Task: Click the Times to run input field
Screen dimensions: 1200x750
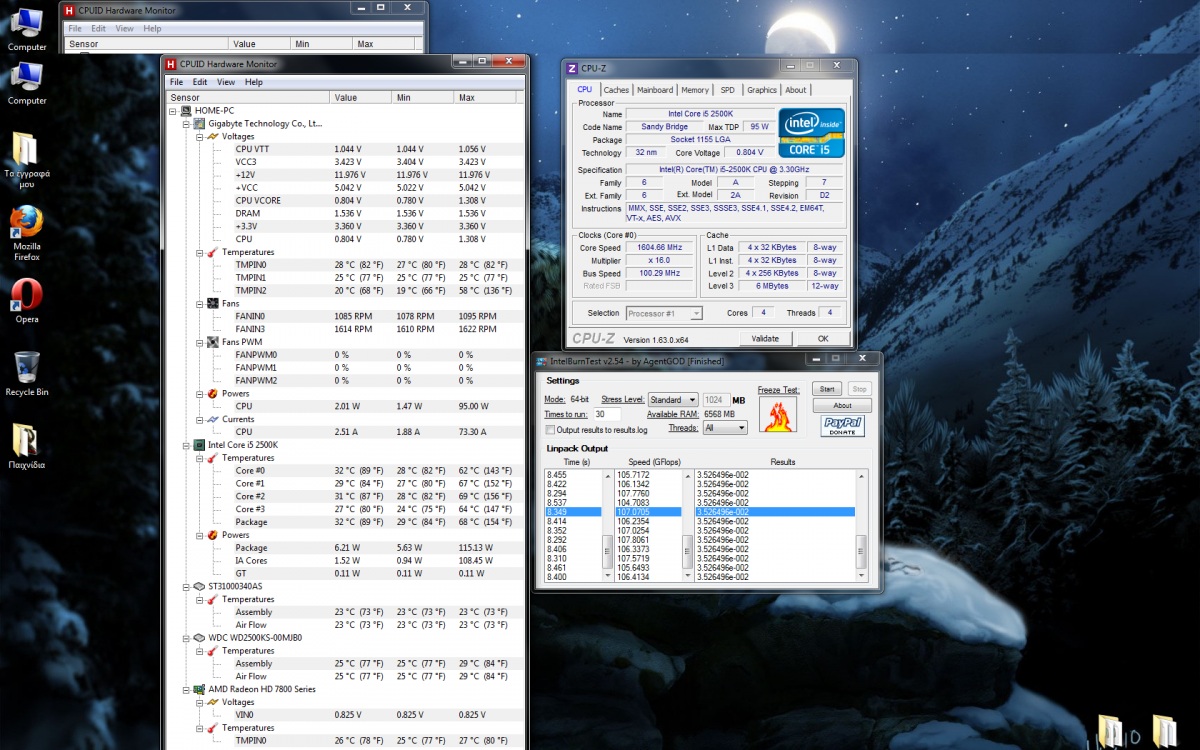Action: click(x=607, y=414)
